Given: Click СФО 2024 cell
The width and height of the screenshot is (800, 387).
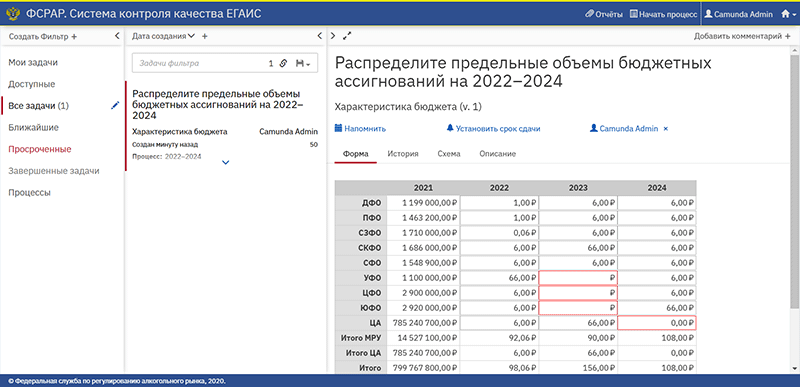Looking at the screenshot, I should pyautogui.click(x=657, y=263).
